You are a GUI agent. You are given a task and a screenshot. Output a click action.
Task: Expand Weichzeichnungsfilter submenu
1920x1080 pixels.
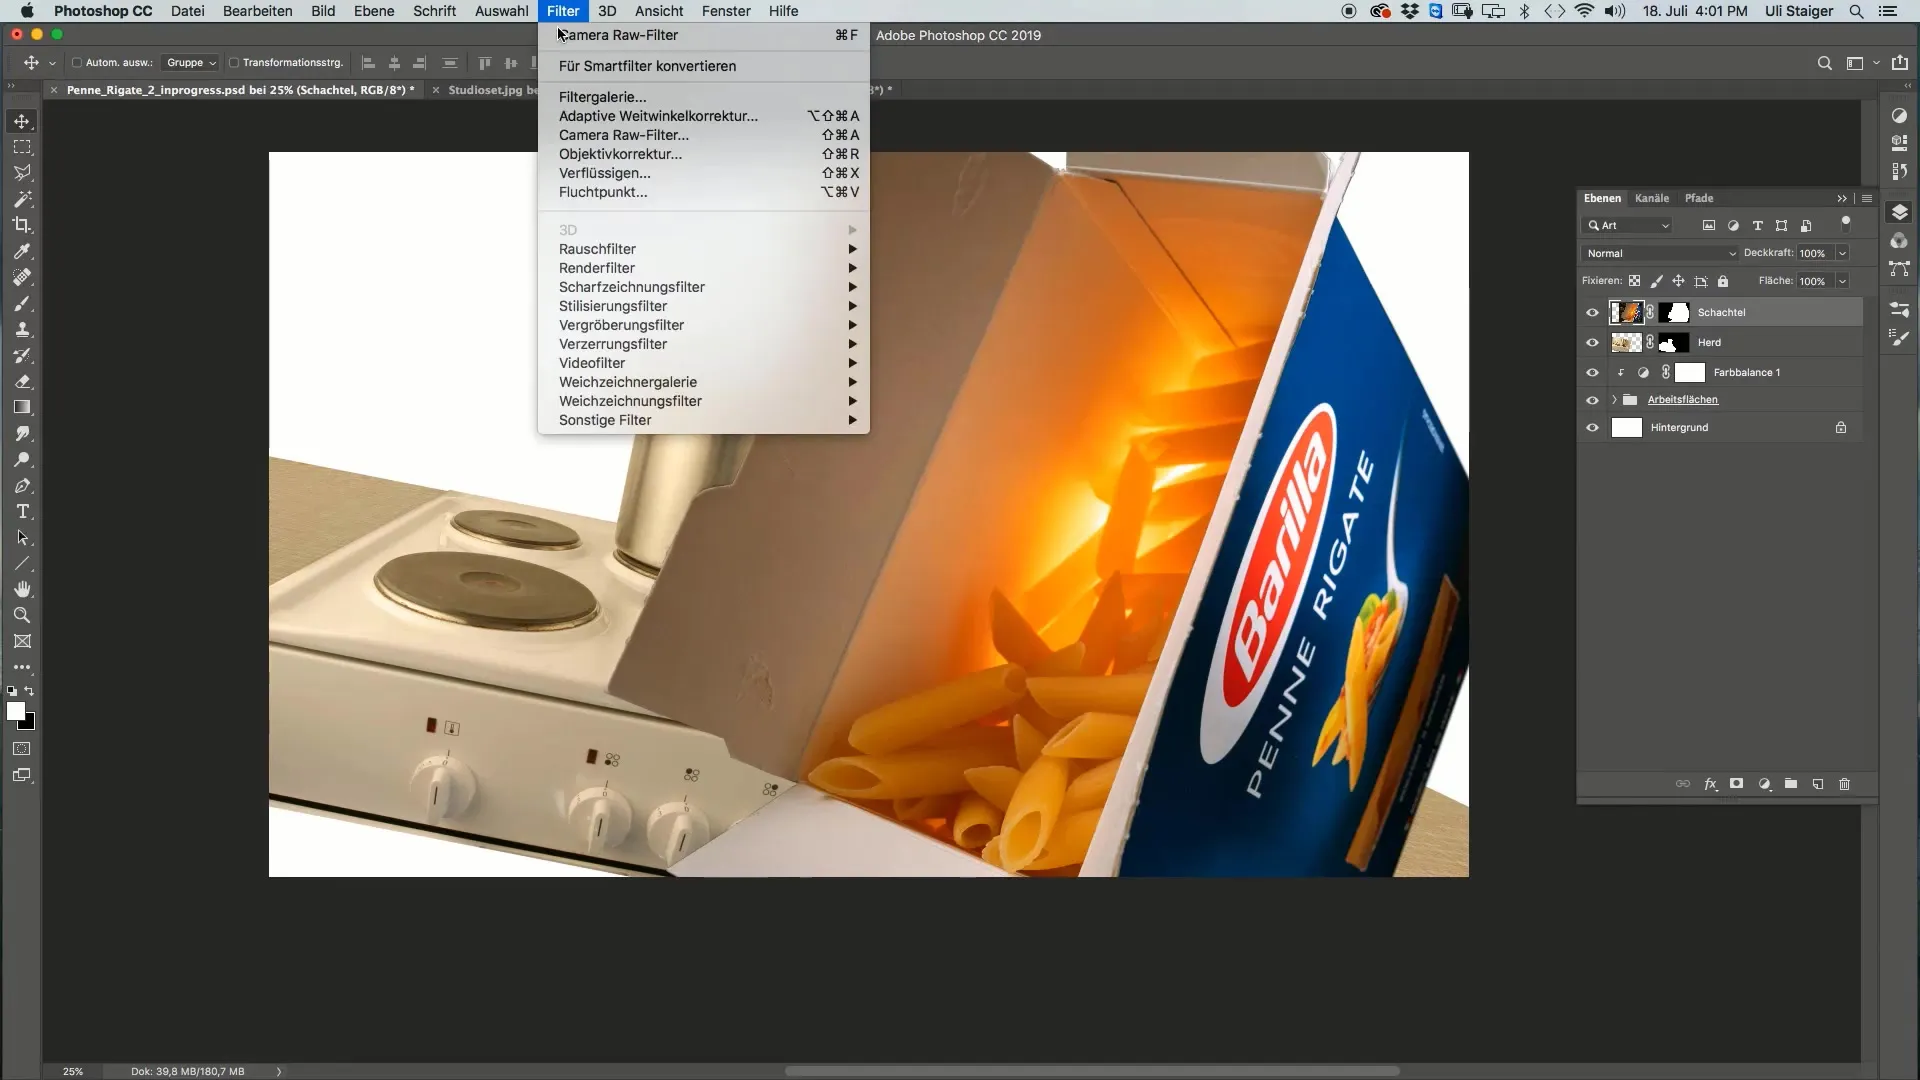[x=703, y=401]
